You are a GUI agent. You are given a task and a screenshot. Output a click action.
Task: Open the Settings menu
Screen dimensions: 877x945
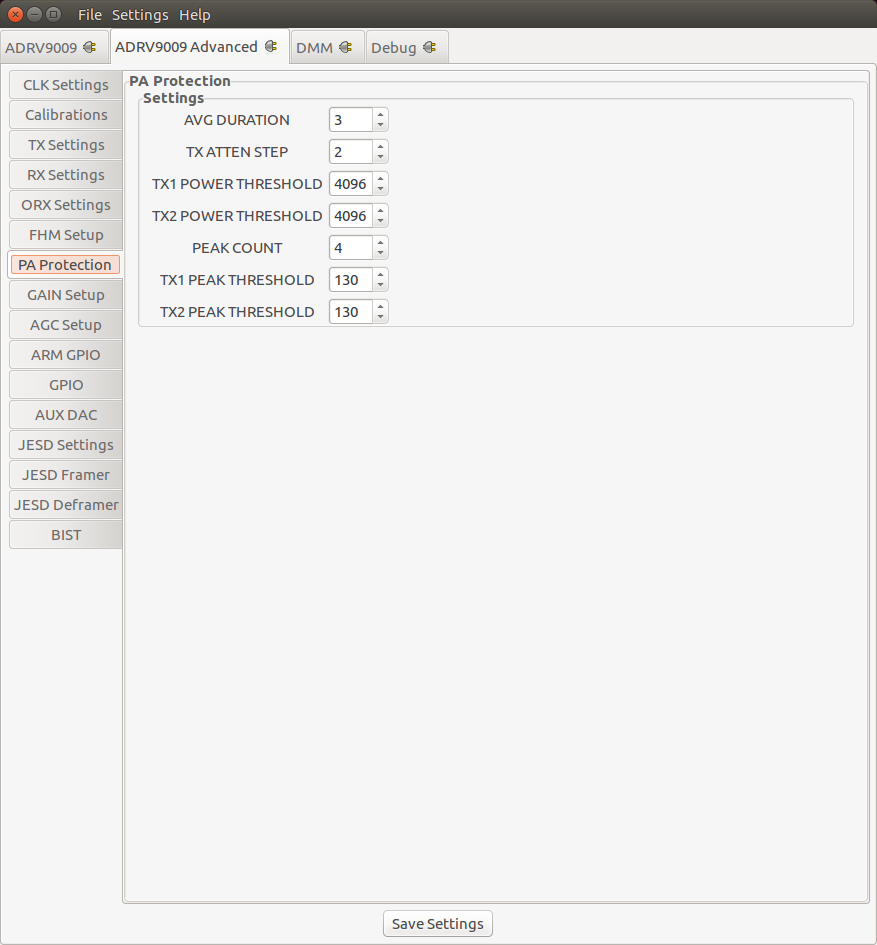click(x=140, y=14)
